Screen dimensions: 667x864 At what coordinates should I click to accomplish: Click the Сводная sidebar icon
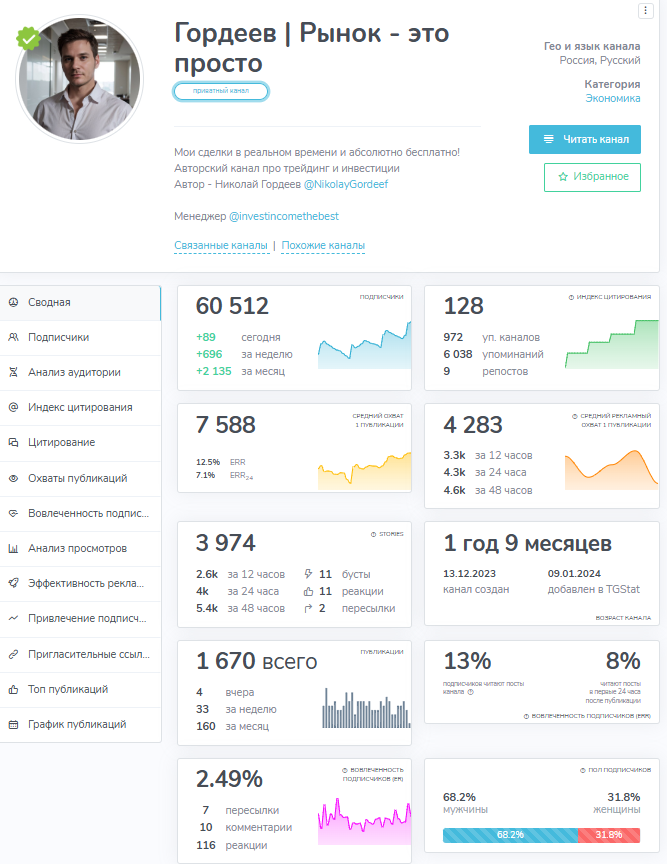click(13, 302)
